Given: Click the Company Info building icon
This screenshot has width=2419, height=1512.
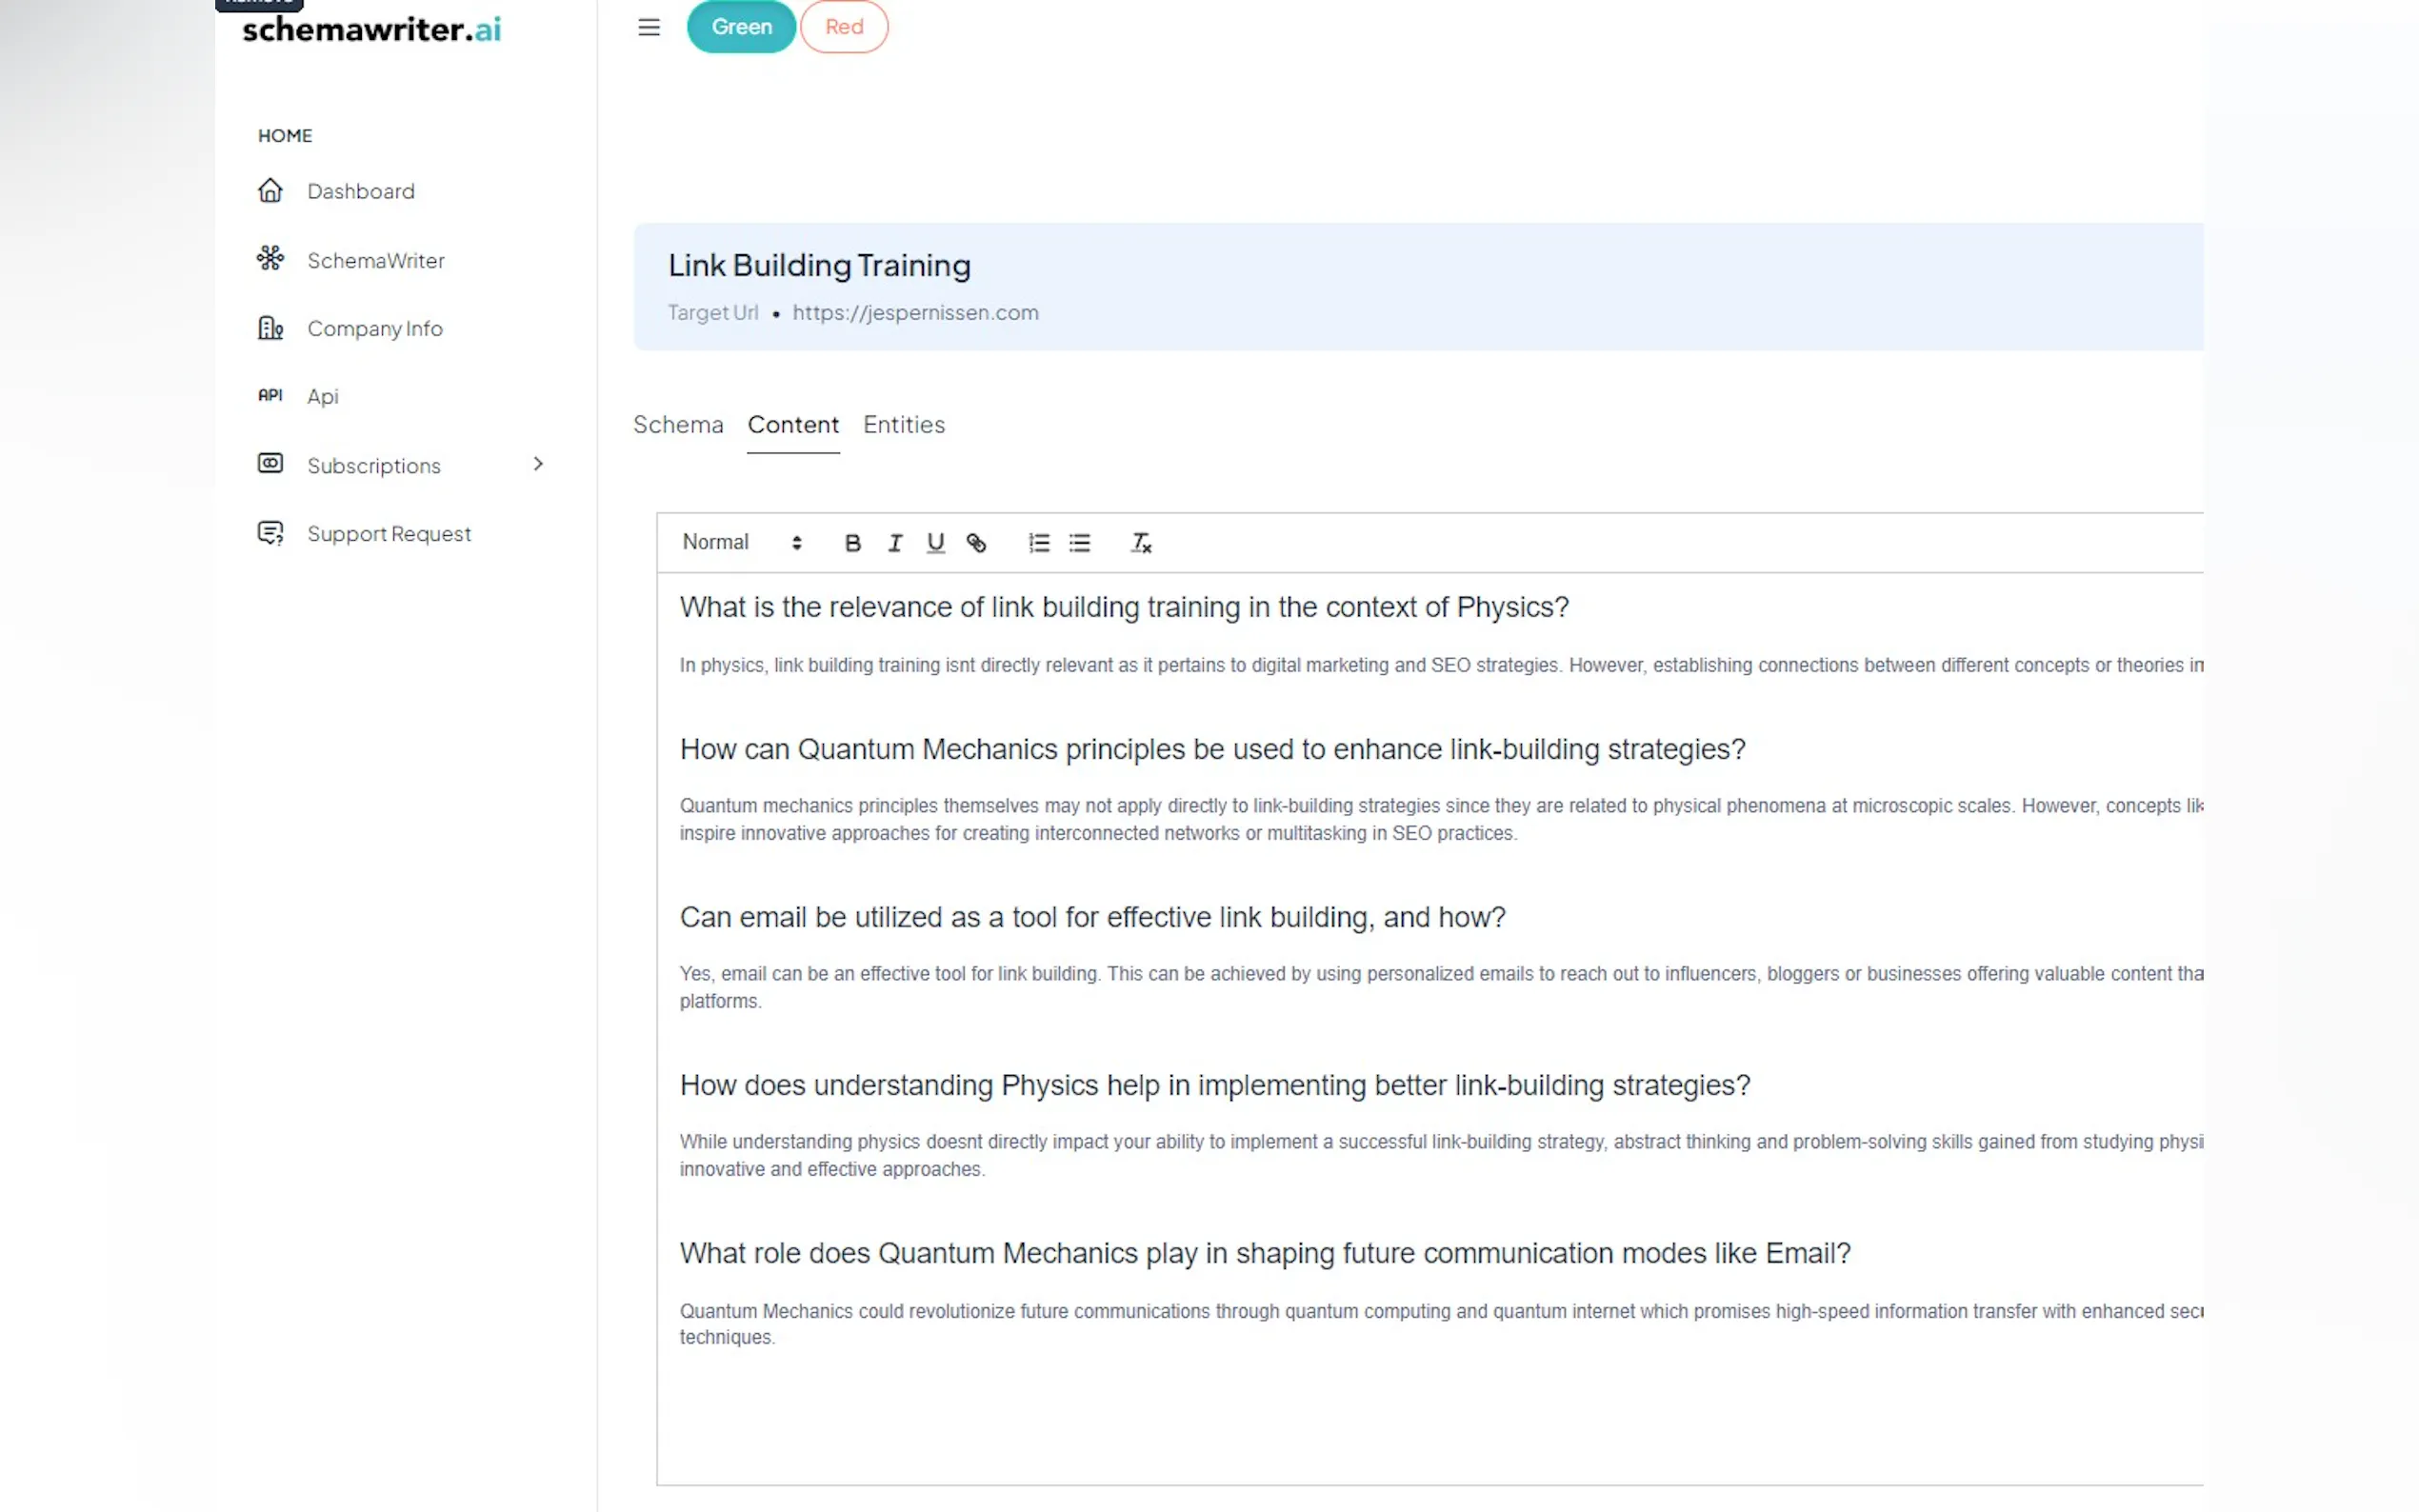Looking at the screenshot, I should 271,327.
